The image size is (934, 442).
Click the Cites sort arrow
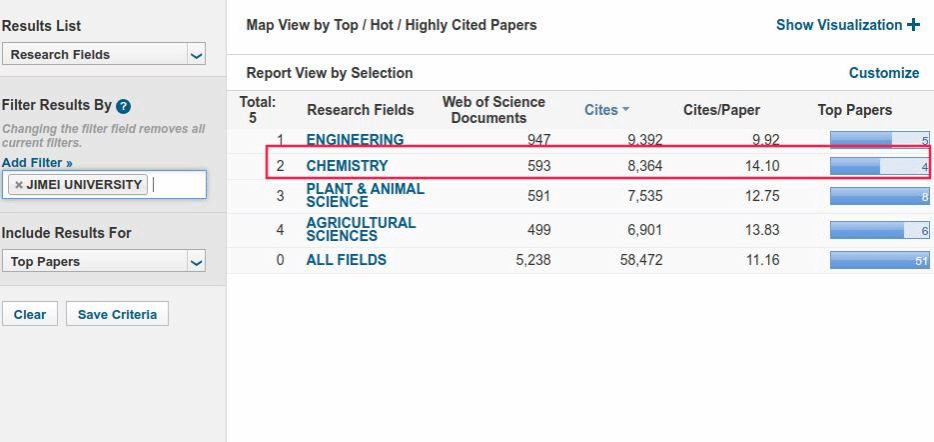pyautogui.click(x=626, y=110)
